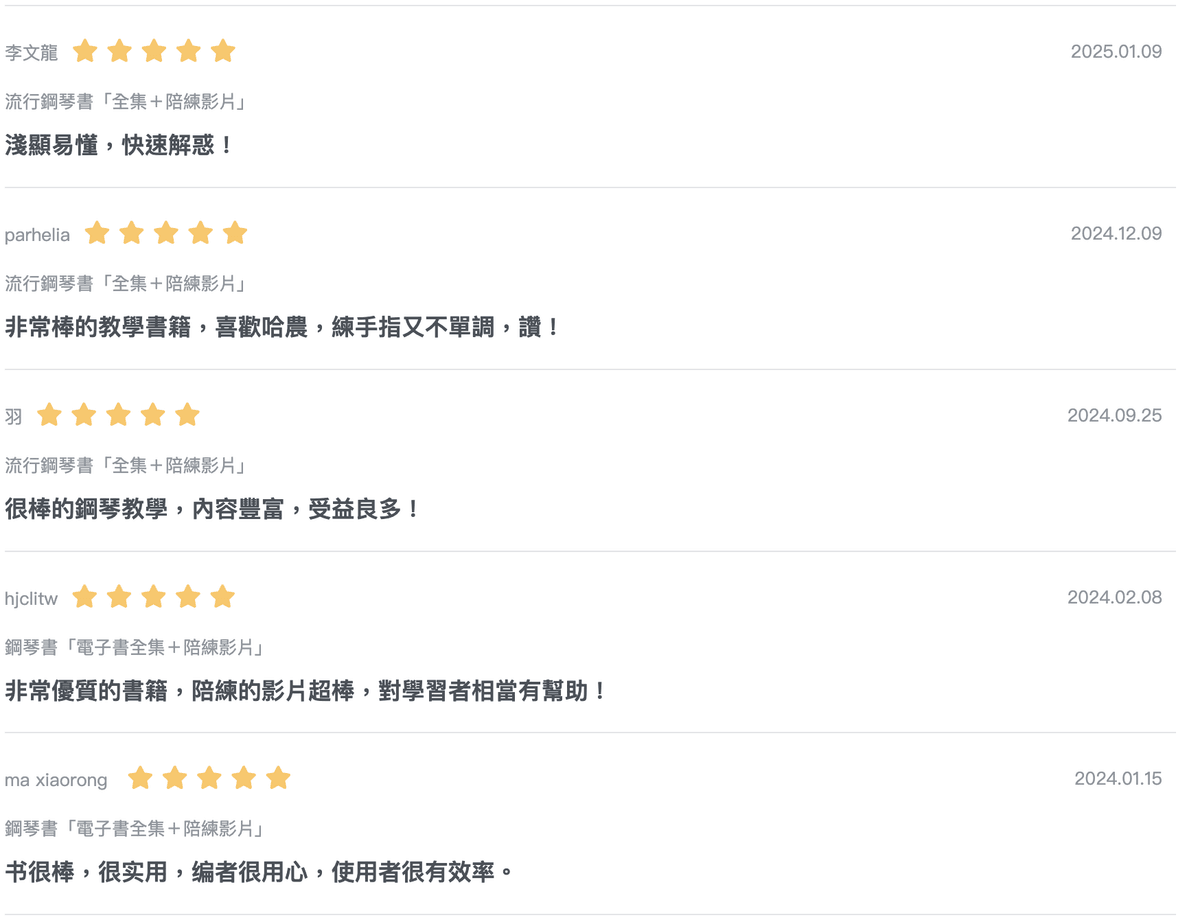Click the review text 很棒的鋼琴教學,內容豐富

pos(213,510)
